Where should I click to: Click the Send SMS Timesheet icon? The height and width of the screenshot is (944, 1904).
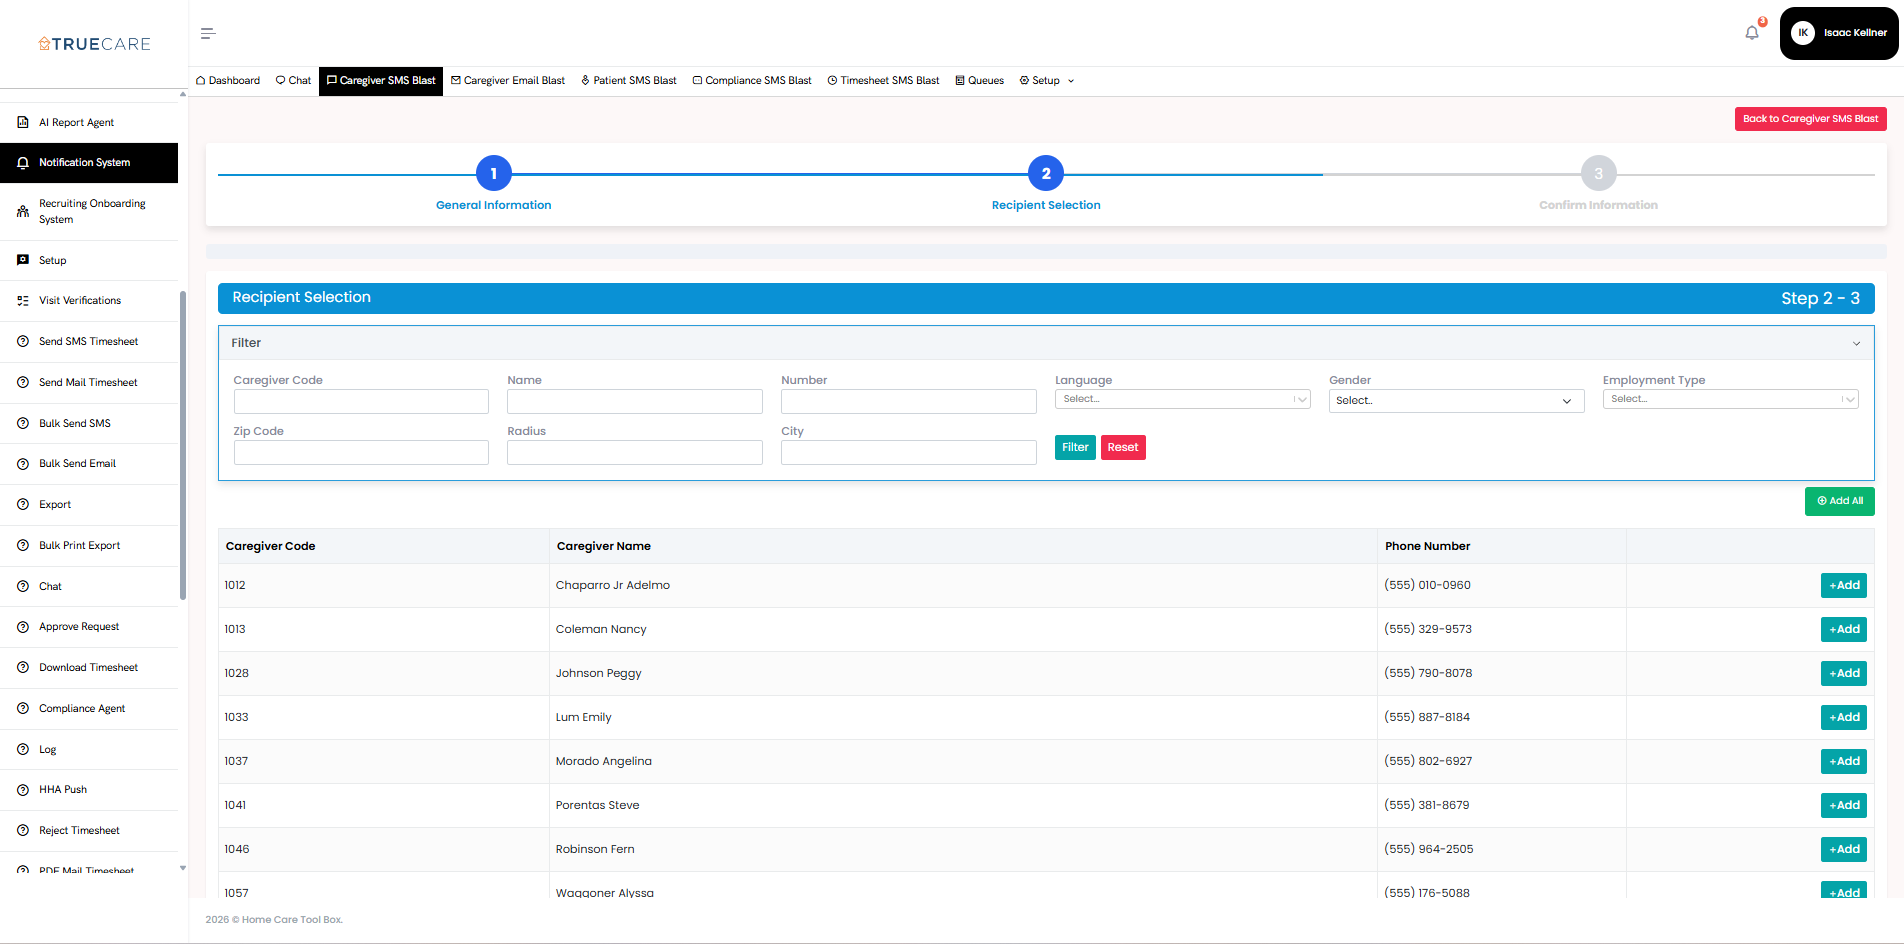pos(23,341)
